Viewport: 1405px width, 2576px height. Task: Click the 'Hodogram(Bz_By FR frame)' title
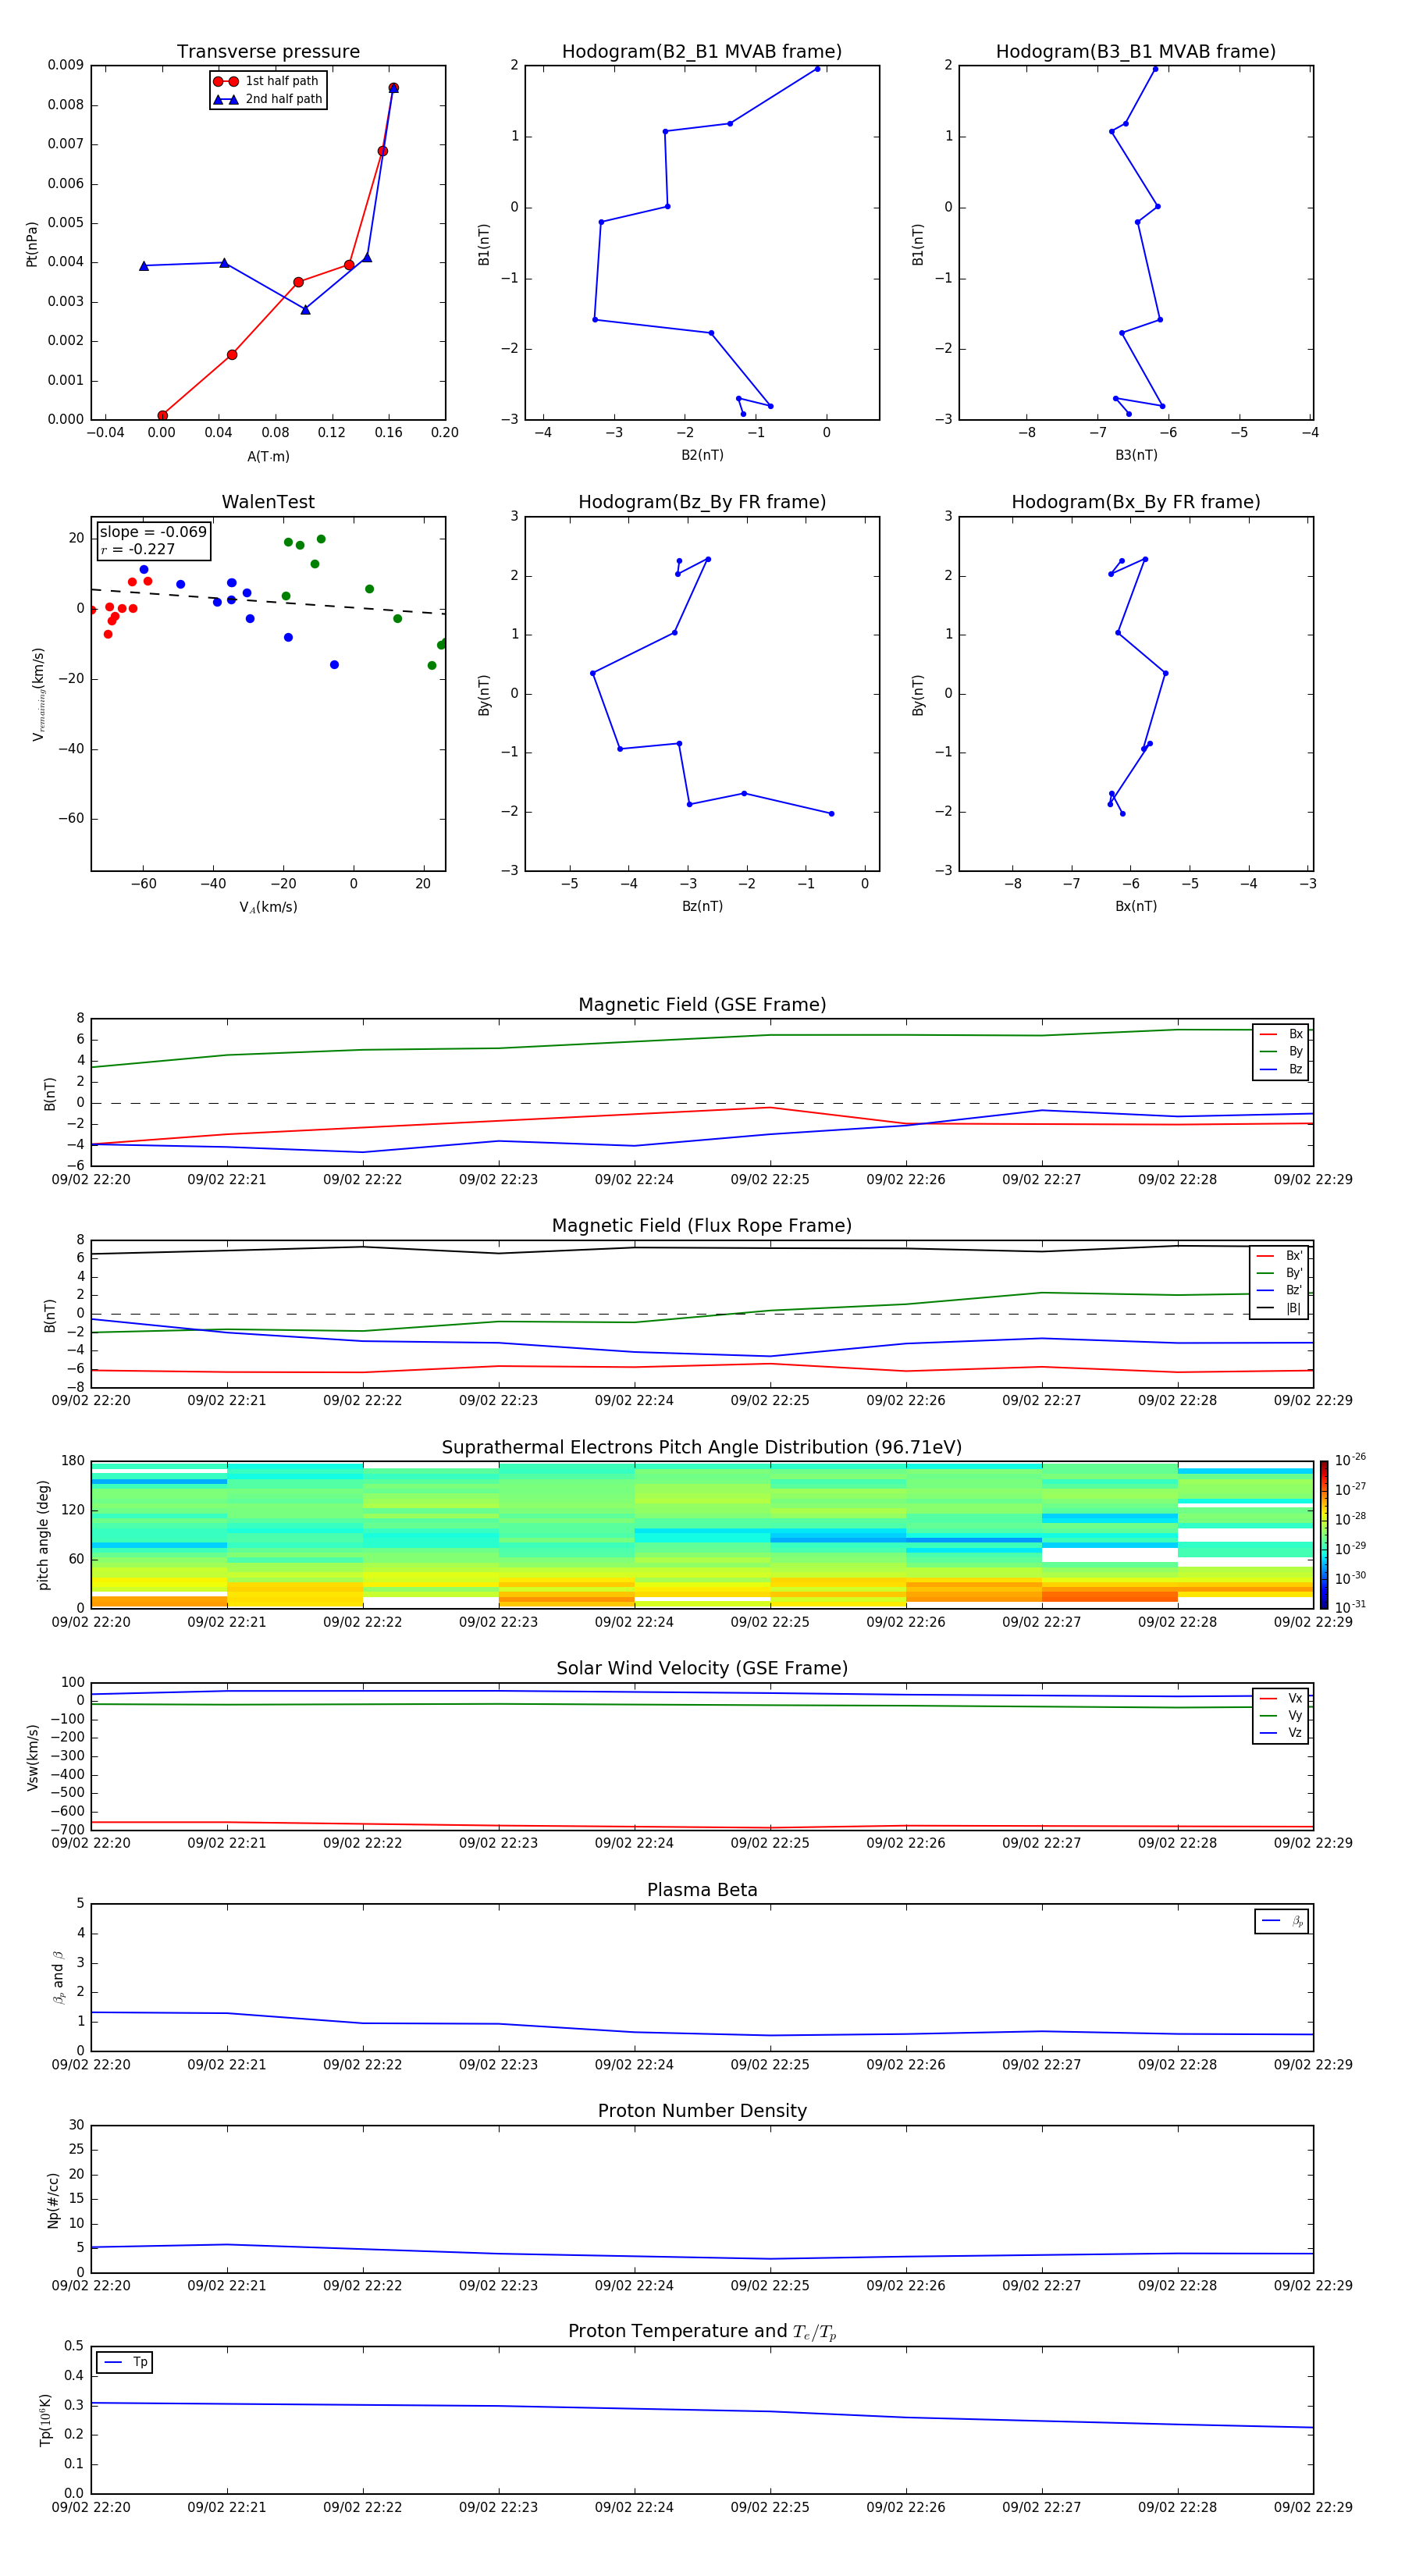point(701,502)
